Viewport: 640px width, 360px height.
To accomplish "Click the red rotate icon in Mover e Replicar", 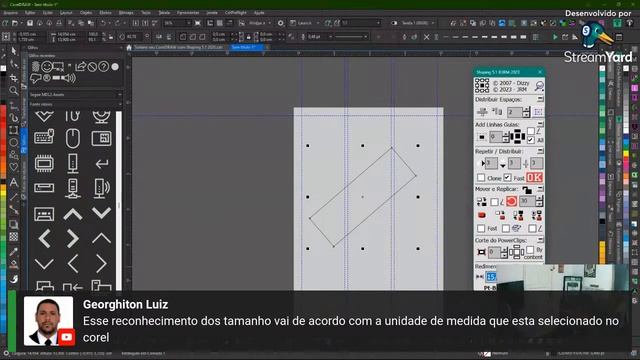I will point(511,201).
